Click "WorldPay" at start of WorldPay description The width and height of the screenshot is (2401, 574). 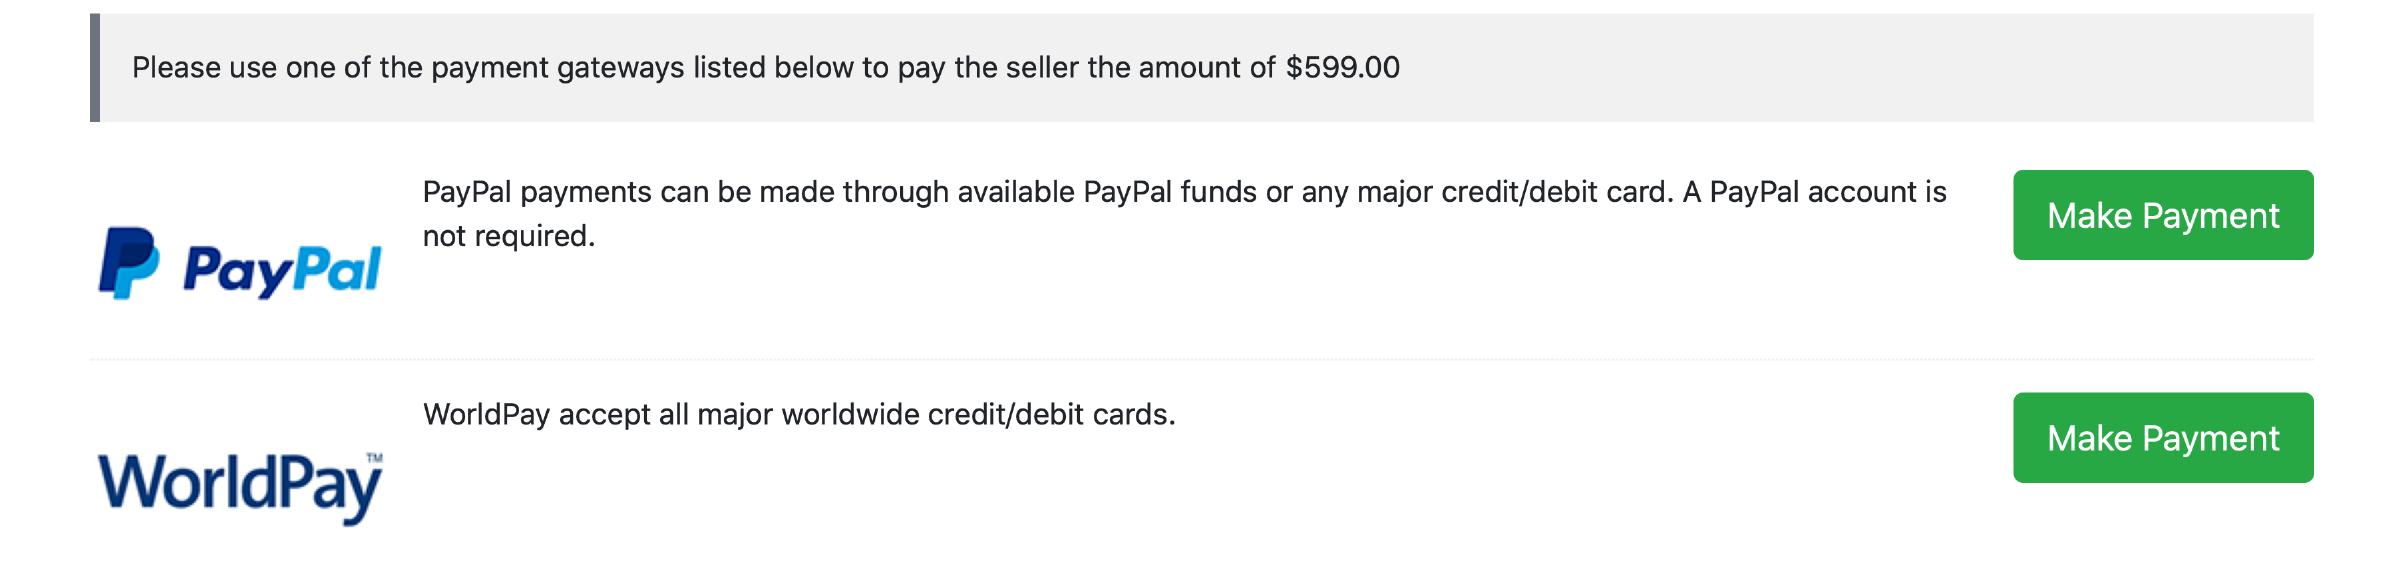click(486, 415)
